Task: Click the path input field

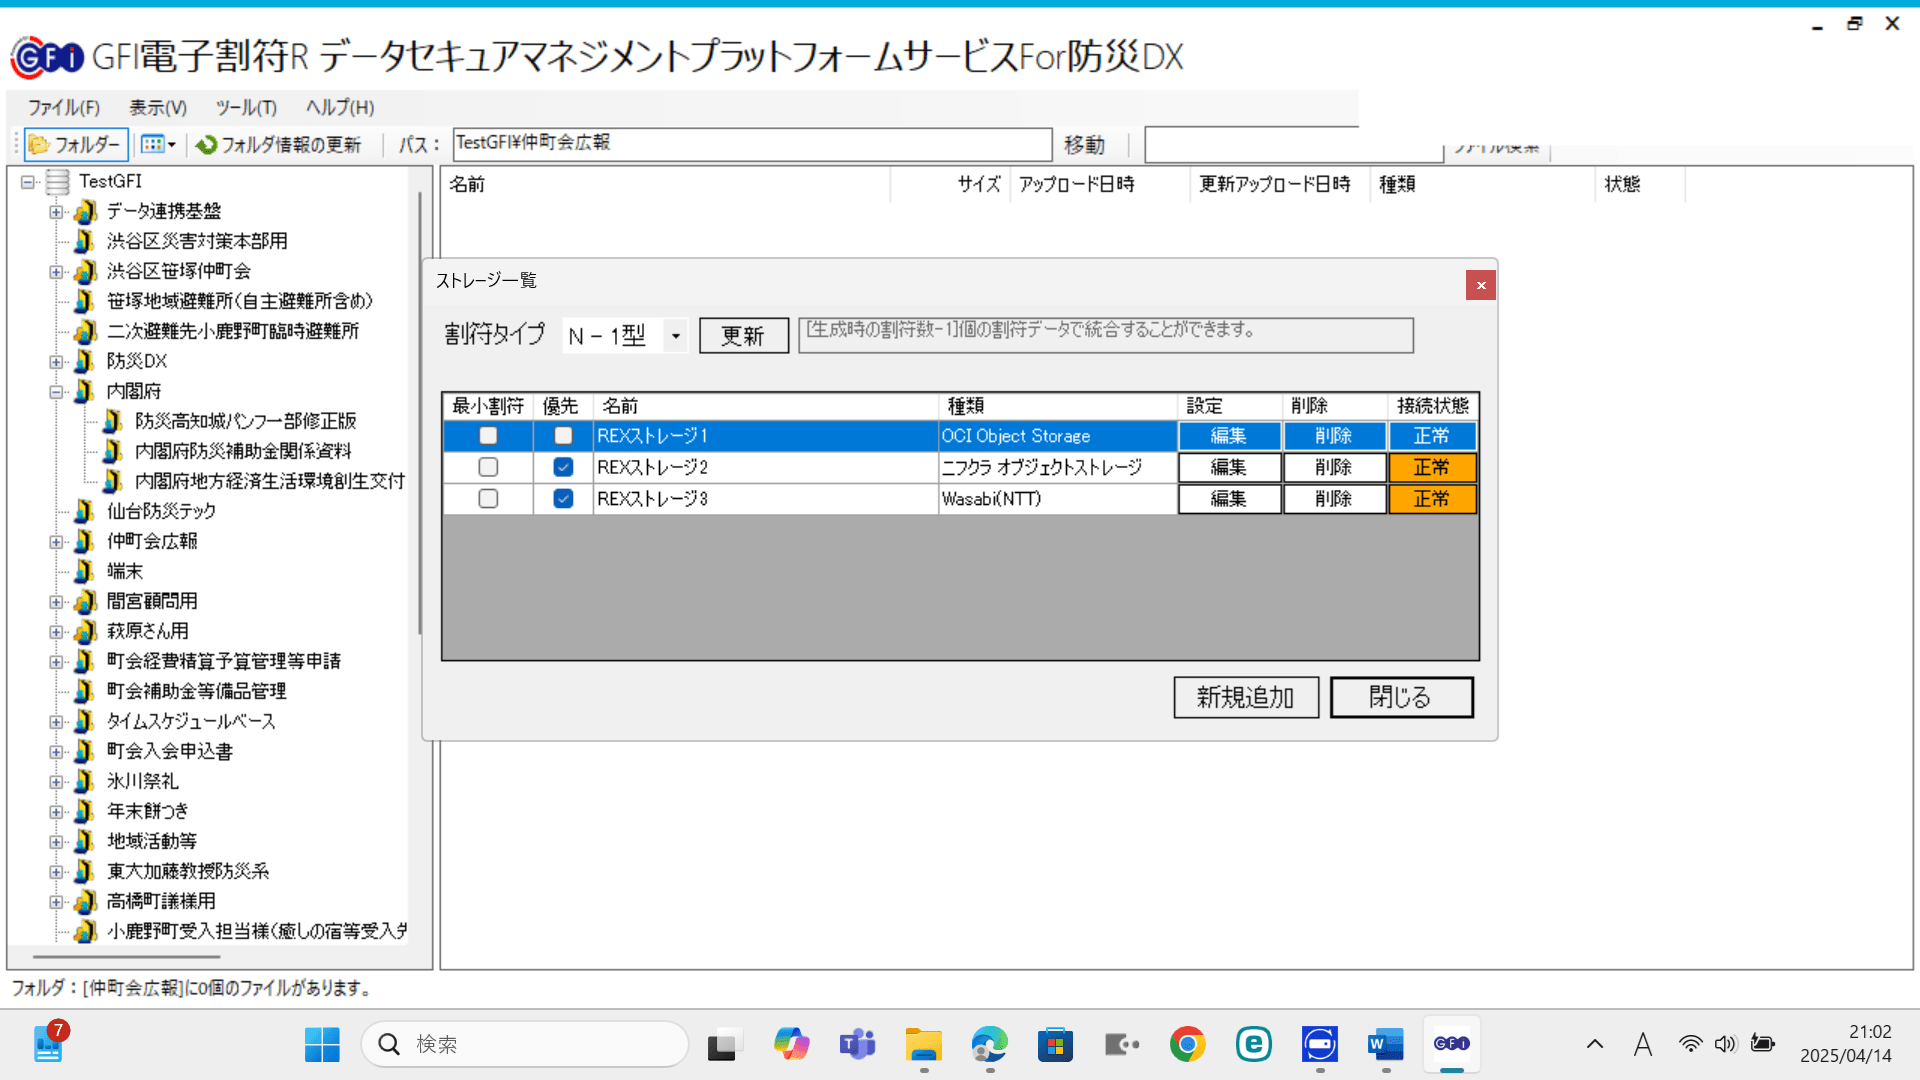Action: [x=750, y=143]
